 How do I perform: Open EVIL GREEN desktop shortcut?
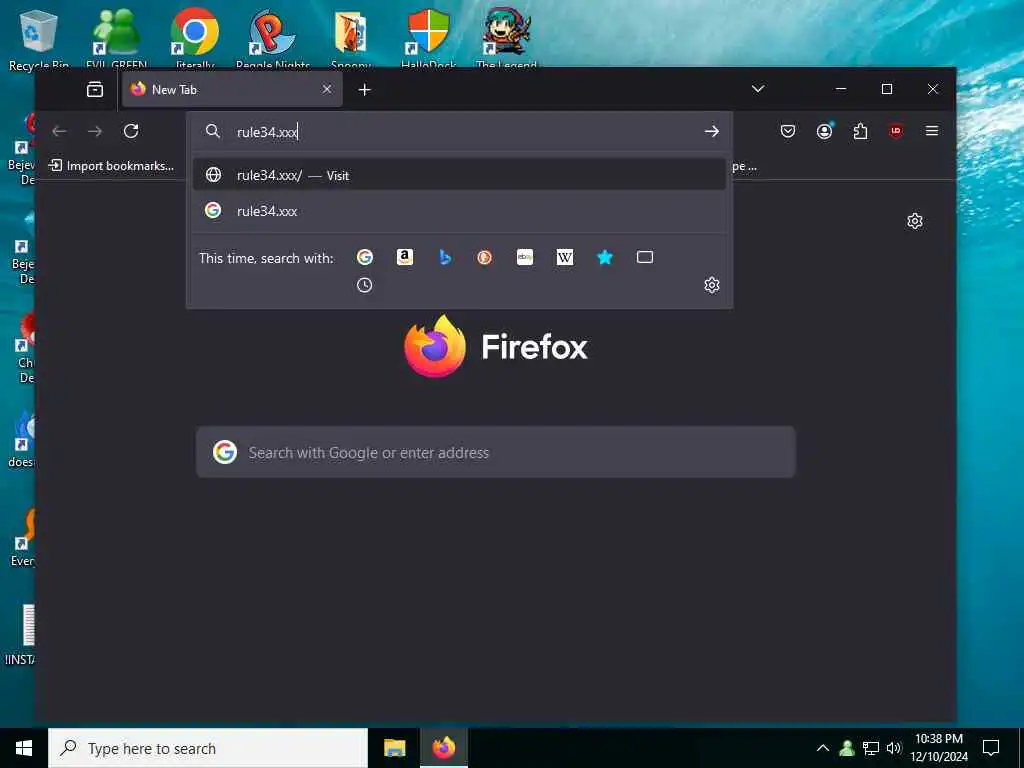coord(116,39)
